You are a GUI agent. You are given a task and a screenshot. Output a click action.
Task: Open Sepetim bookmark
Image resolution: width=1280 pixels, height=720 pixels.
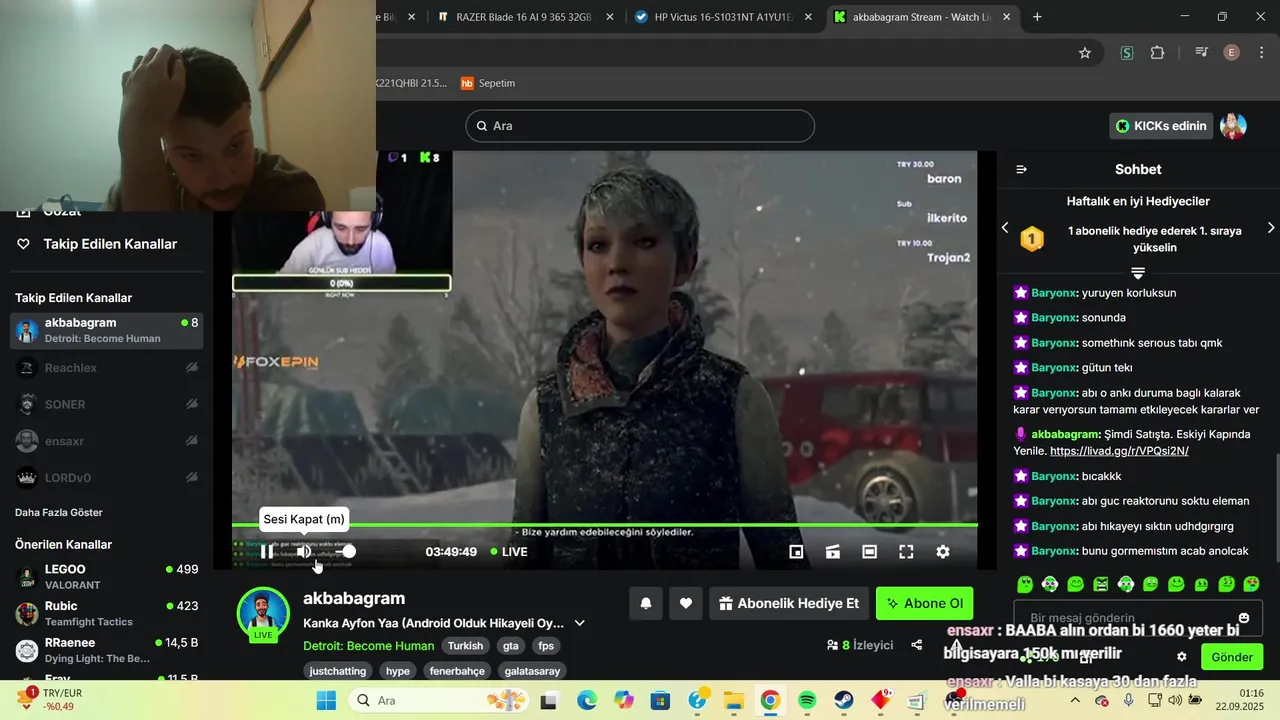(488, 83)
